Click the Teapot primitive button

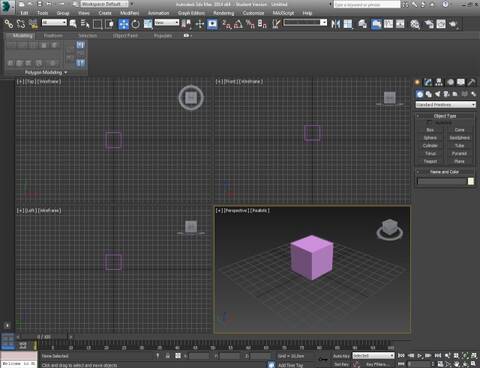point(430,161)
